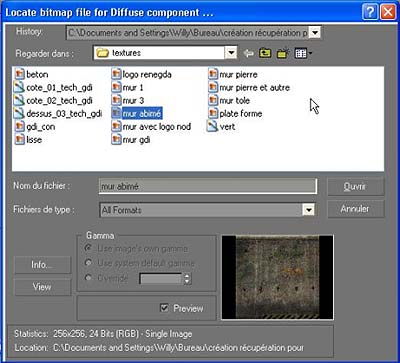Select the file named mur 3
The height and width of the screenshot is (363, 400).
click(x=133, y=101)
